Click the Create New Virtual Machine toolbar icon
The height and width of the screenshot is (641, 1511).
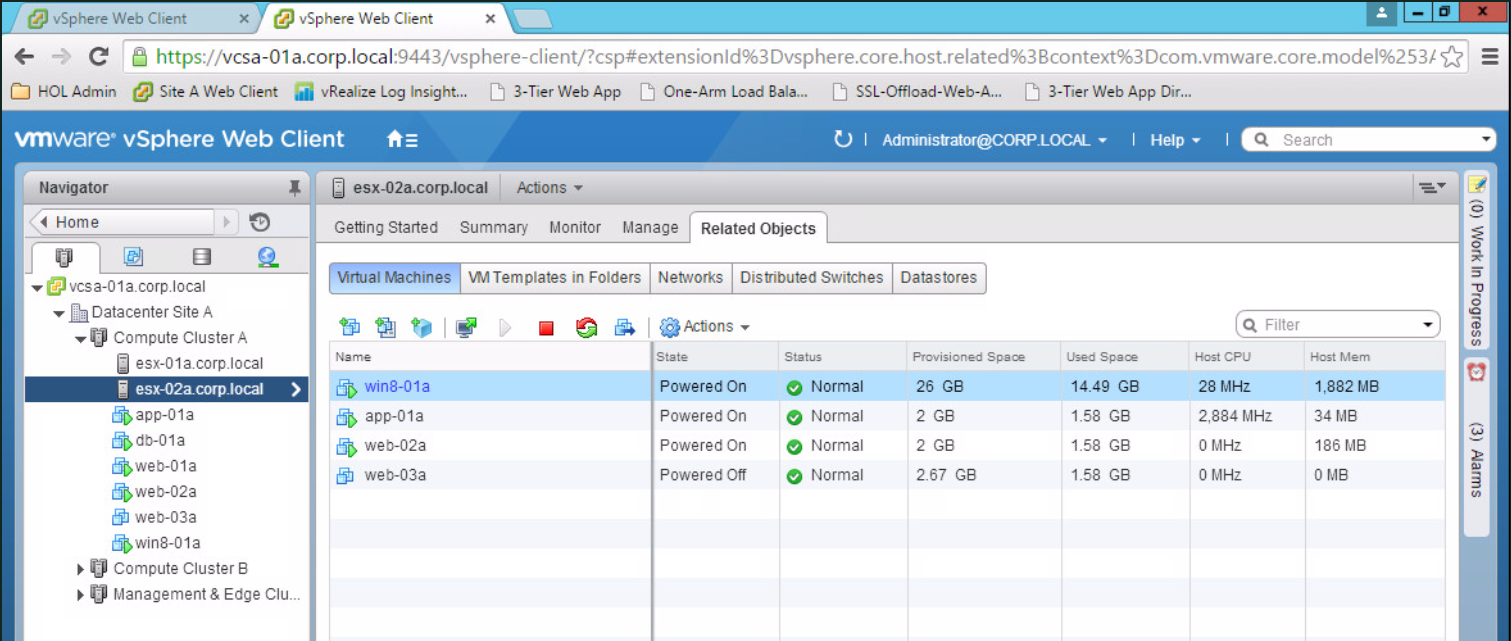[x=349, y=327]
